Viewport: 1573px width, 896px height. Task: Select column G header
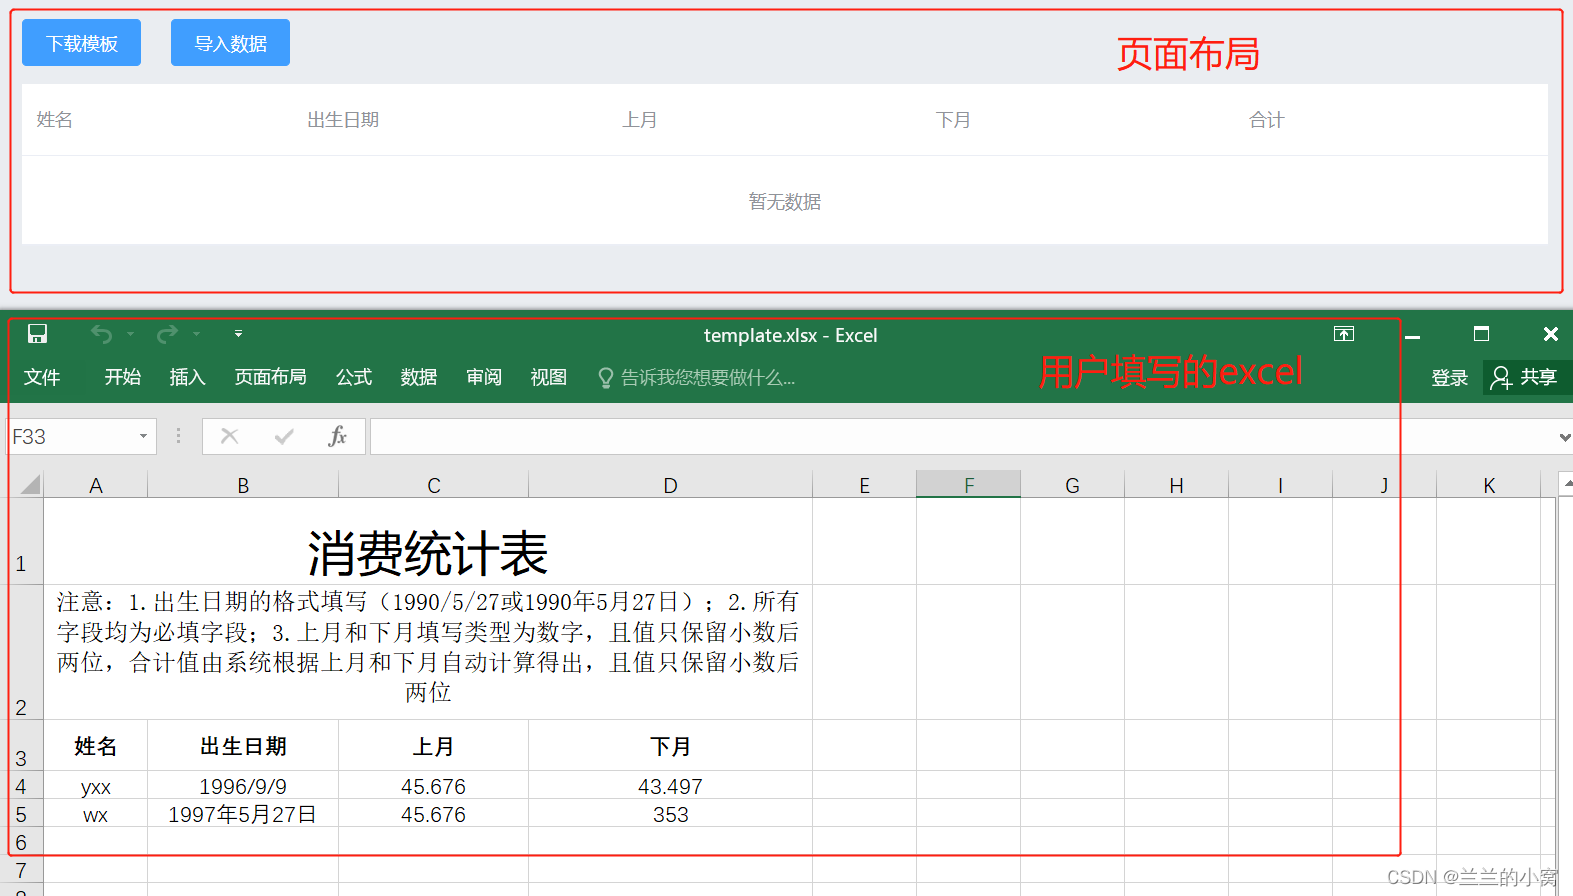pyautogui.click(x=1072, y=485)
